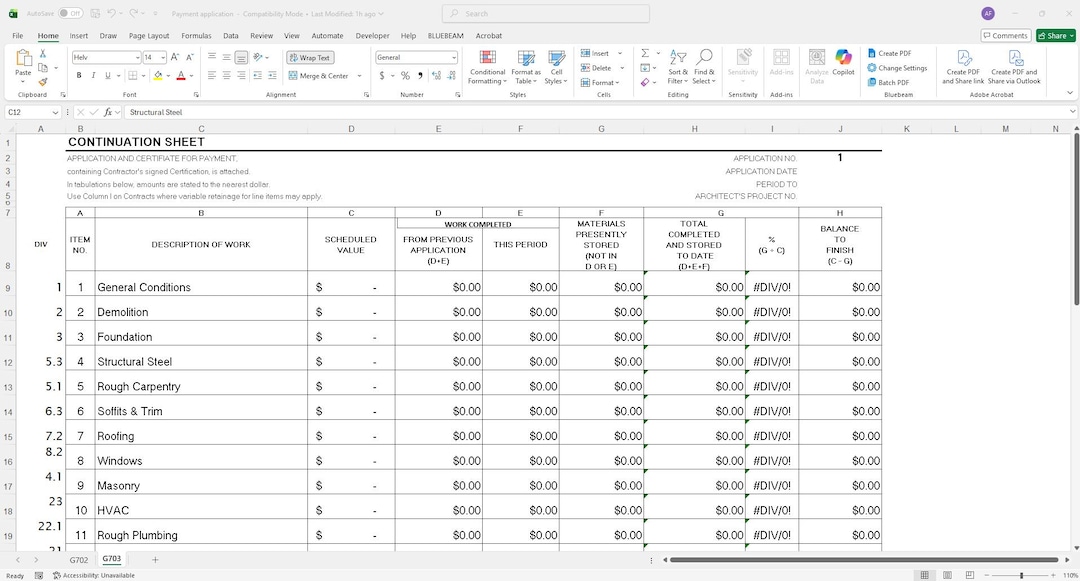This screenshot has width=1080, height=581.
Task: Open font color dropdown arrow
Action: click(x=191, y=76)
